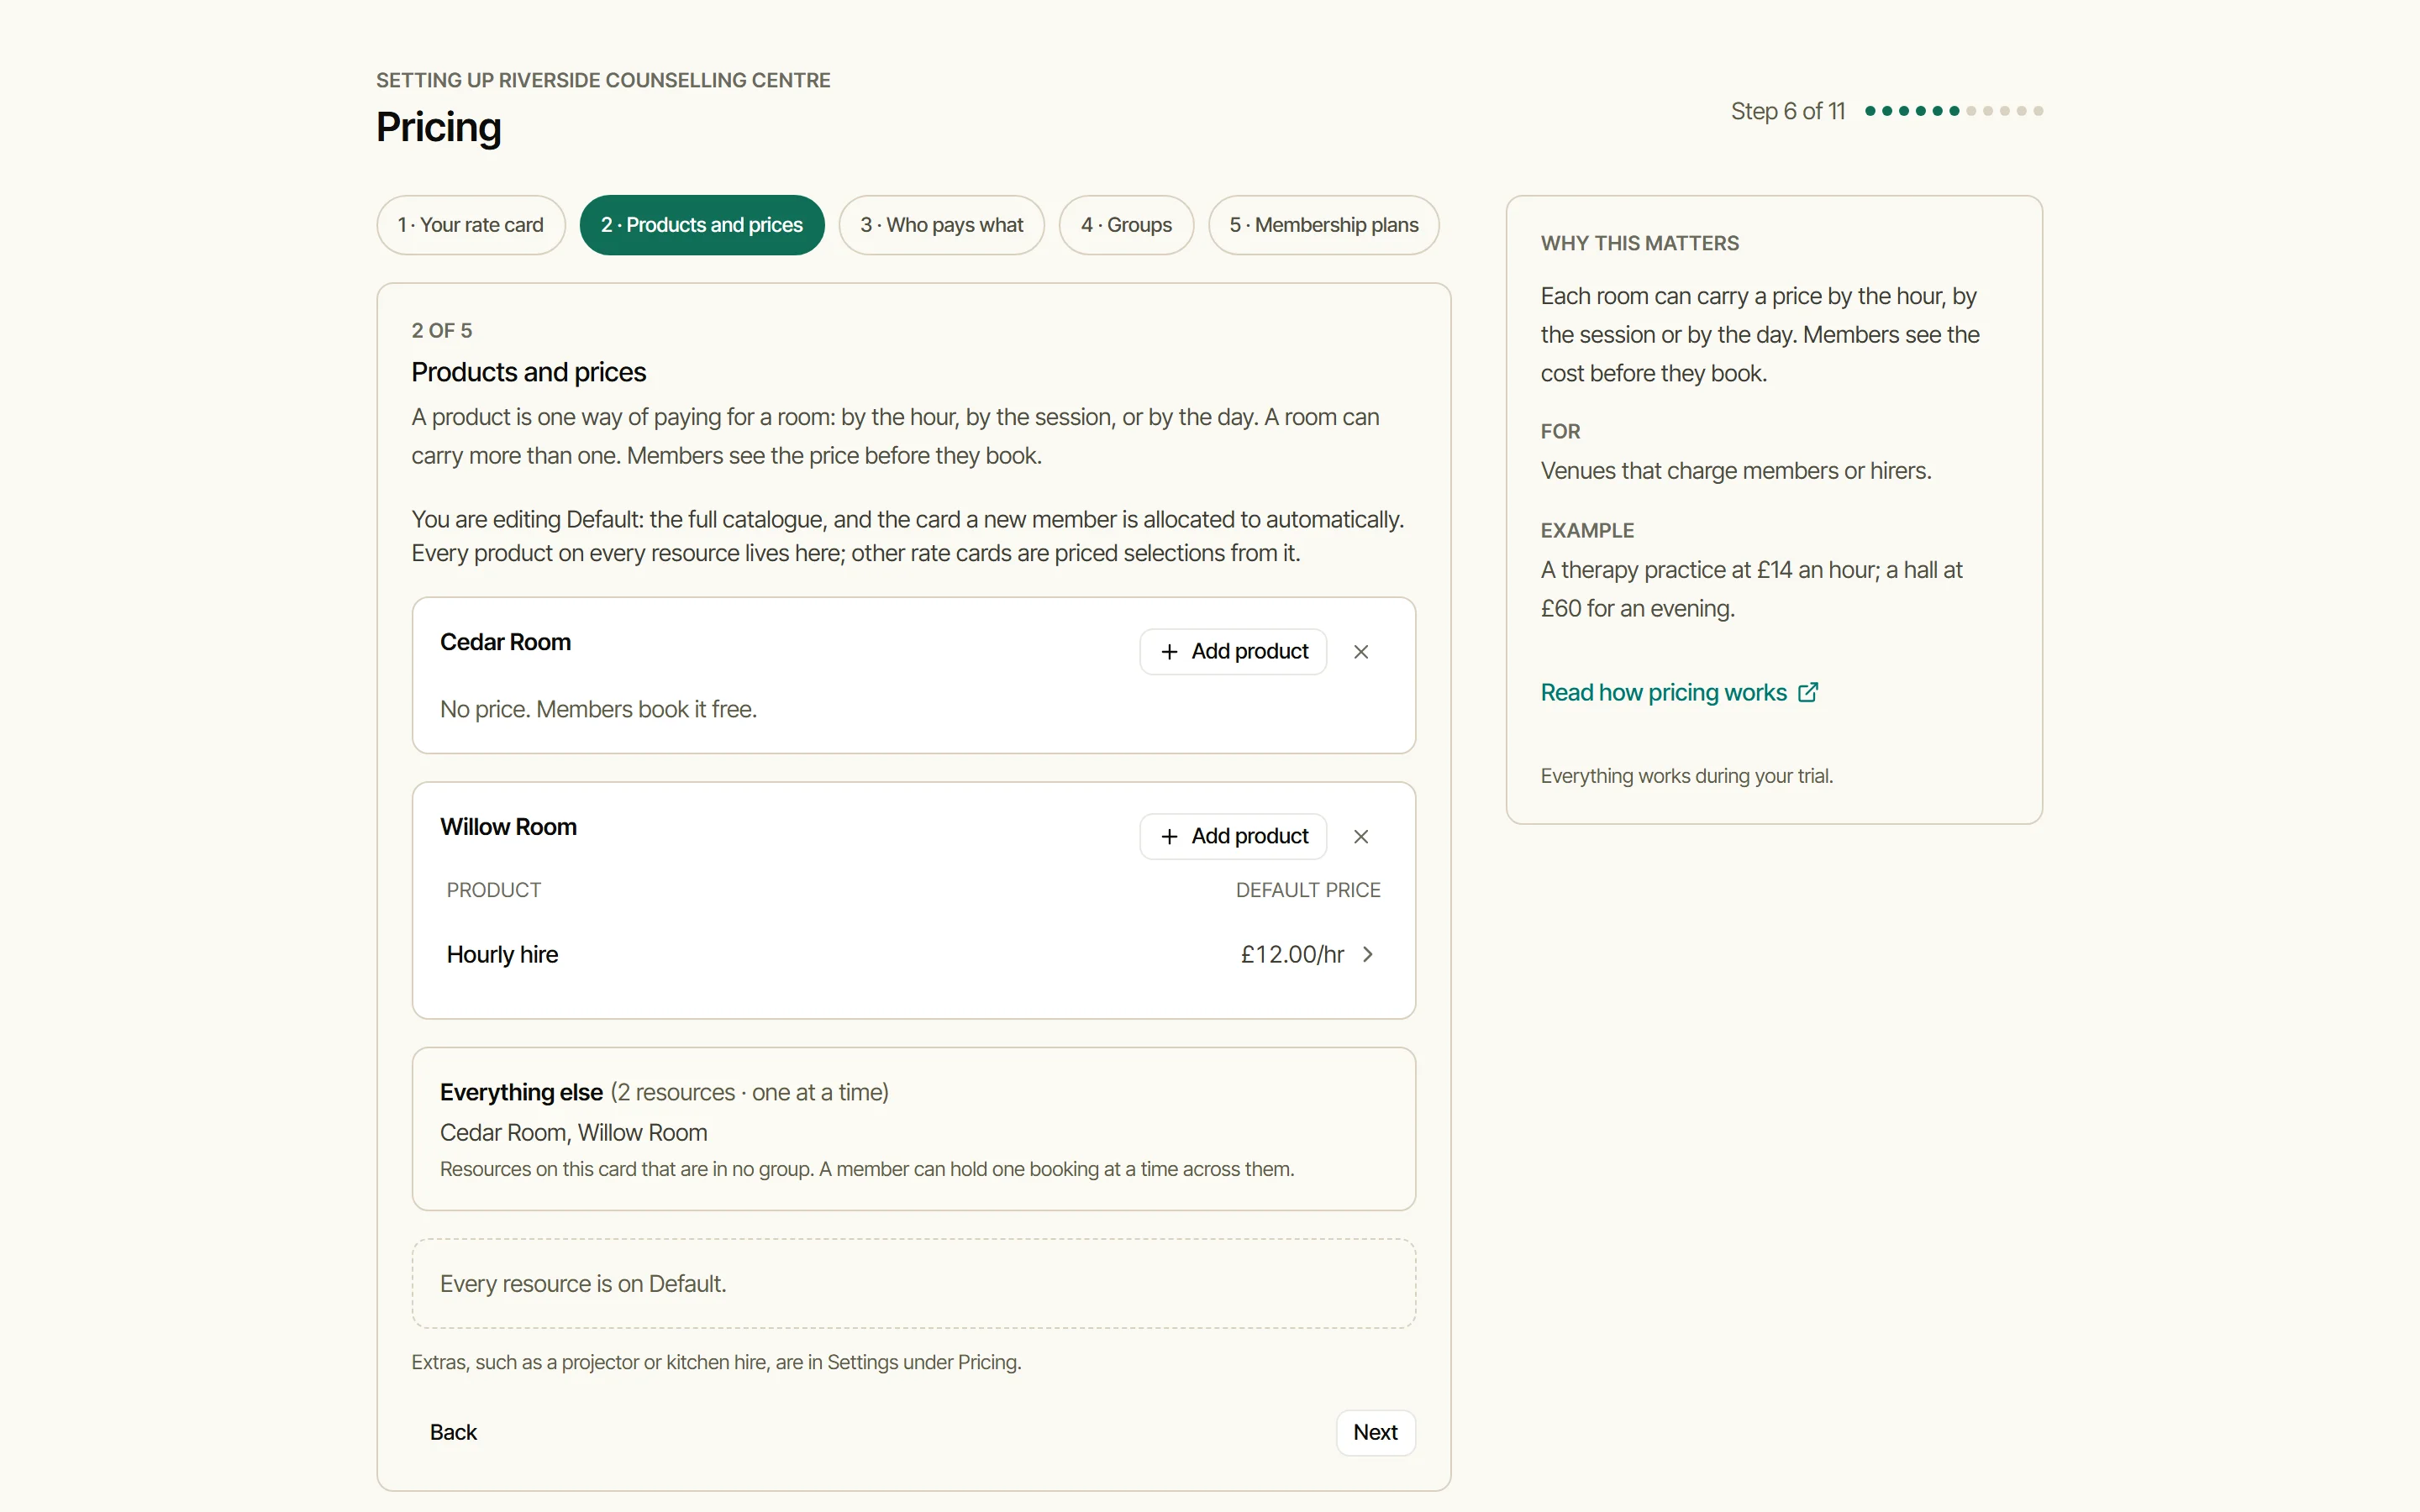Click the external link icon beside Read how pricing works
The image size is (2420, 1512).
click(1808, 692)
